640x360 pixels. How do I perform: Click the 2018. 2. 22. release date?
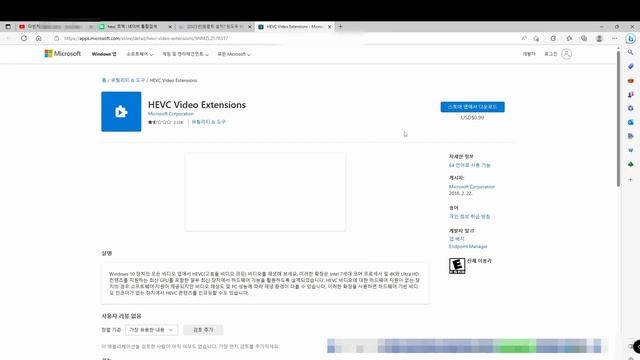pyautogui.click(x=460, y=193)
